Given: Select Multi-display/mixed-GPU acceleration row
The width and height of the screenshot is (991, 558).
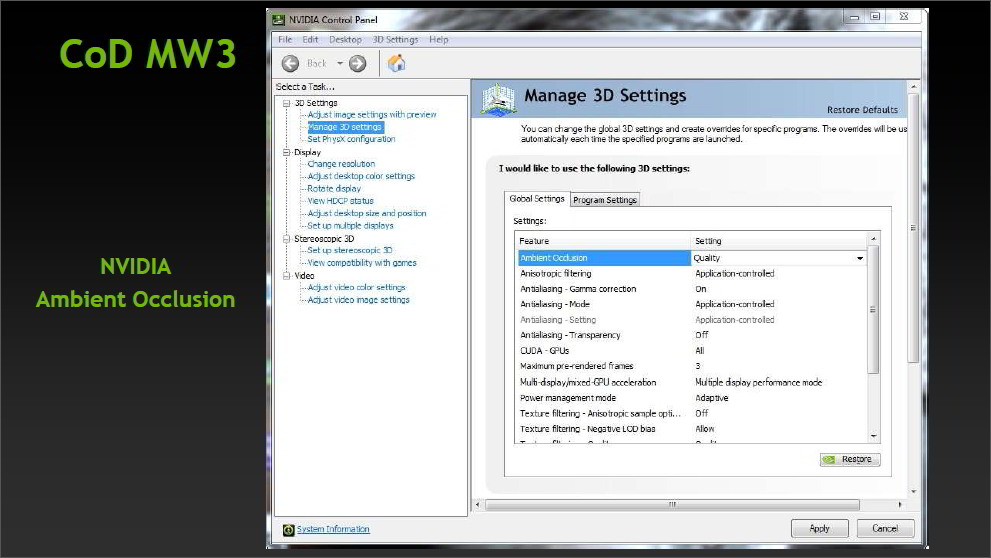Looking at the screenshot, I should click(x=692, y=382).
